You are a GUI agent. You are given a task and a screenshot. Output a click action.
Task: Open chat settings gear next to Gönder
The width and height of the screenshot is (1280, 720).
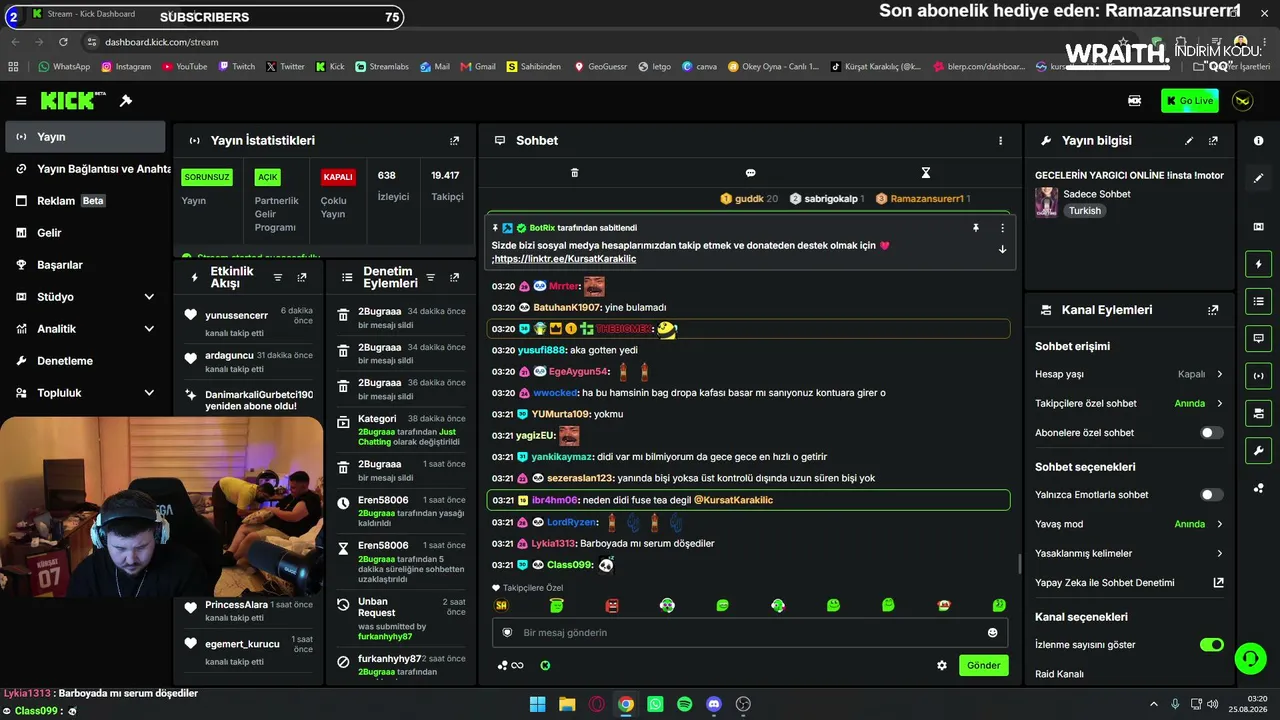(941, 666)
